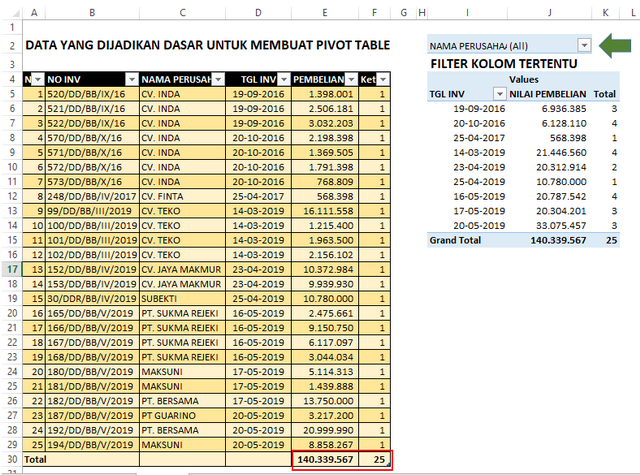
Task: Click the FILTER KOLOM TERTENTU heading
Action: (504, 64)
